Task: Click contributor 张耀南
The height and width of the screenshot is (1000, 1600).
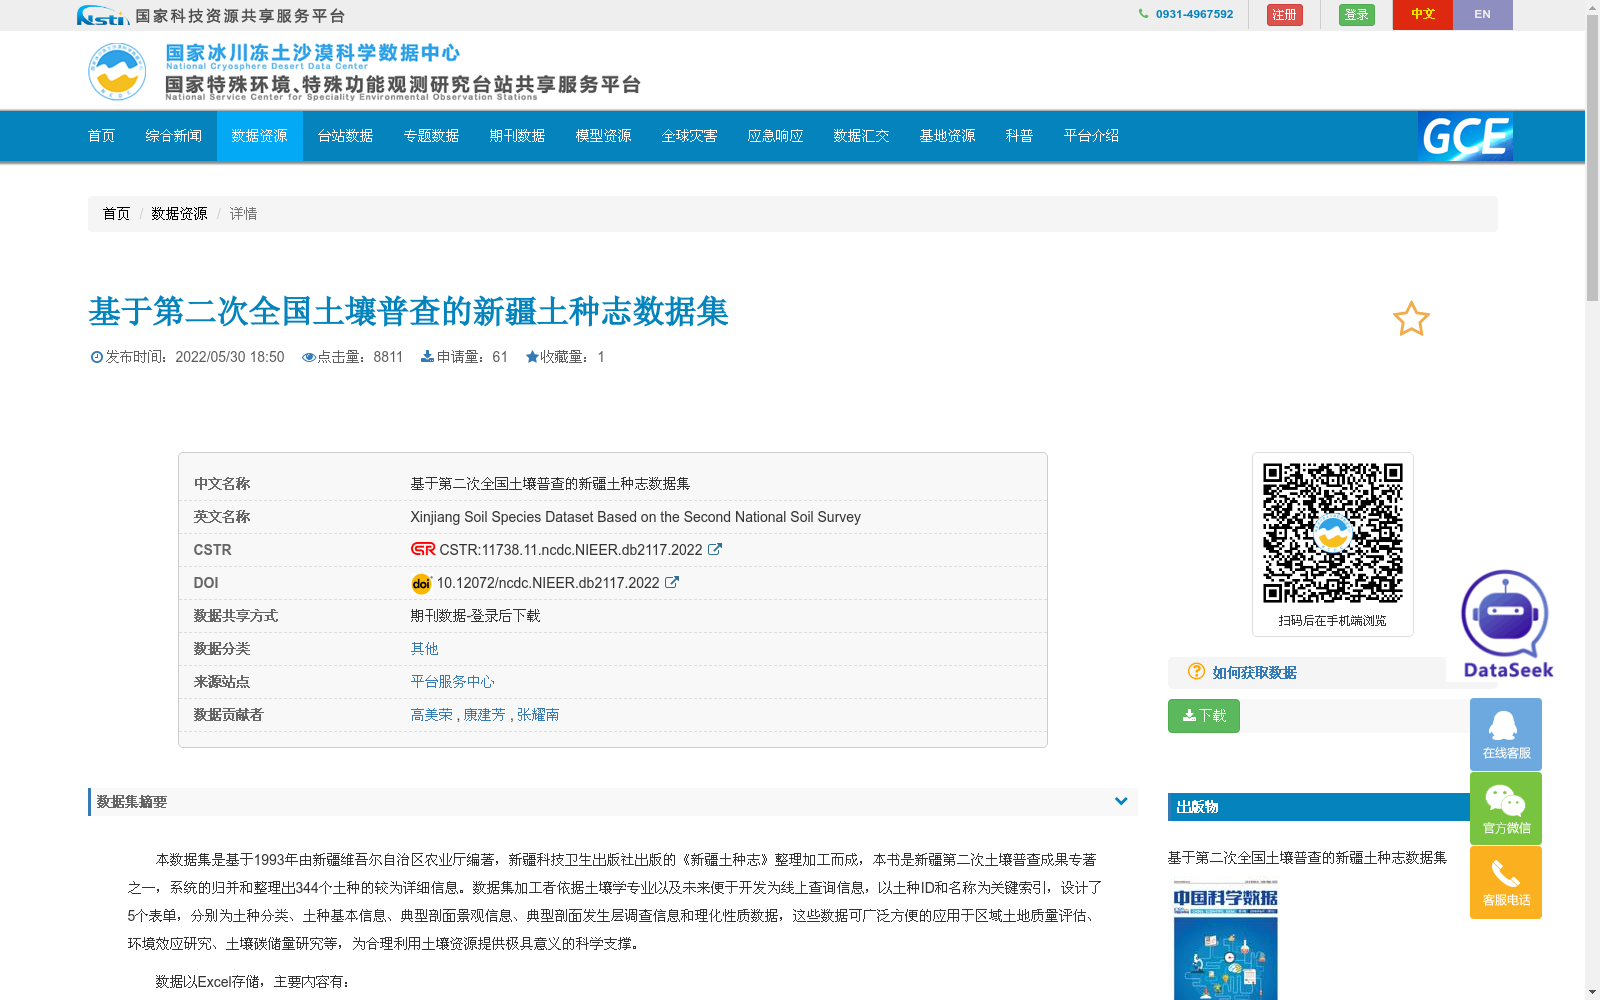Action: (x=538, y=715)
